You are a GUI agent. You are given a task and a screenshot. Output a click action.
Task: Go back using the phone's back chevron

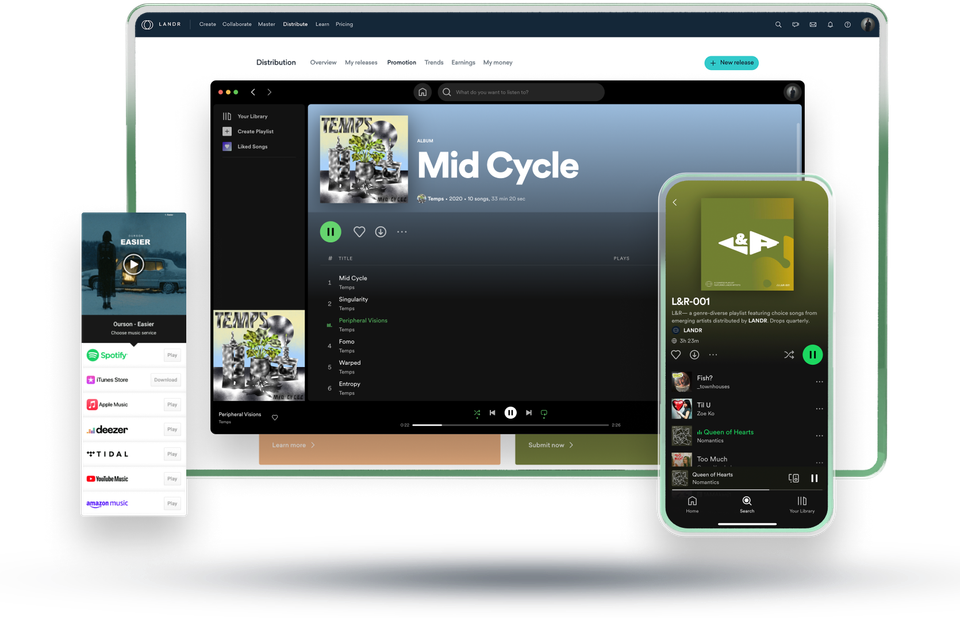tap(675, 202)
